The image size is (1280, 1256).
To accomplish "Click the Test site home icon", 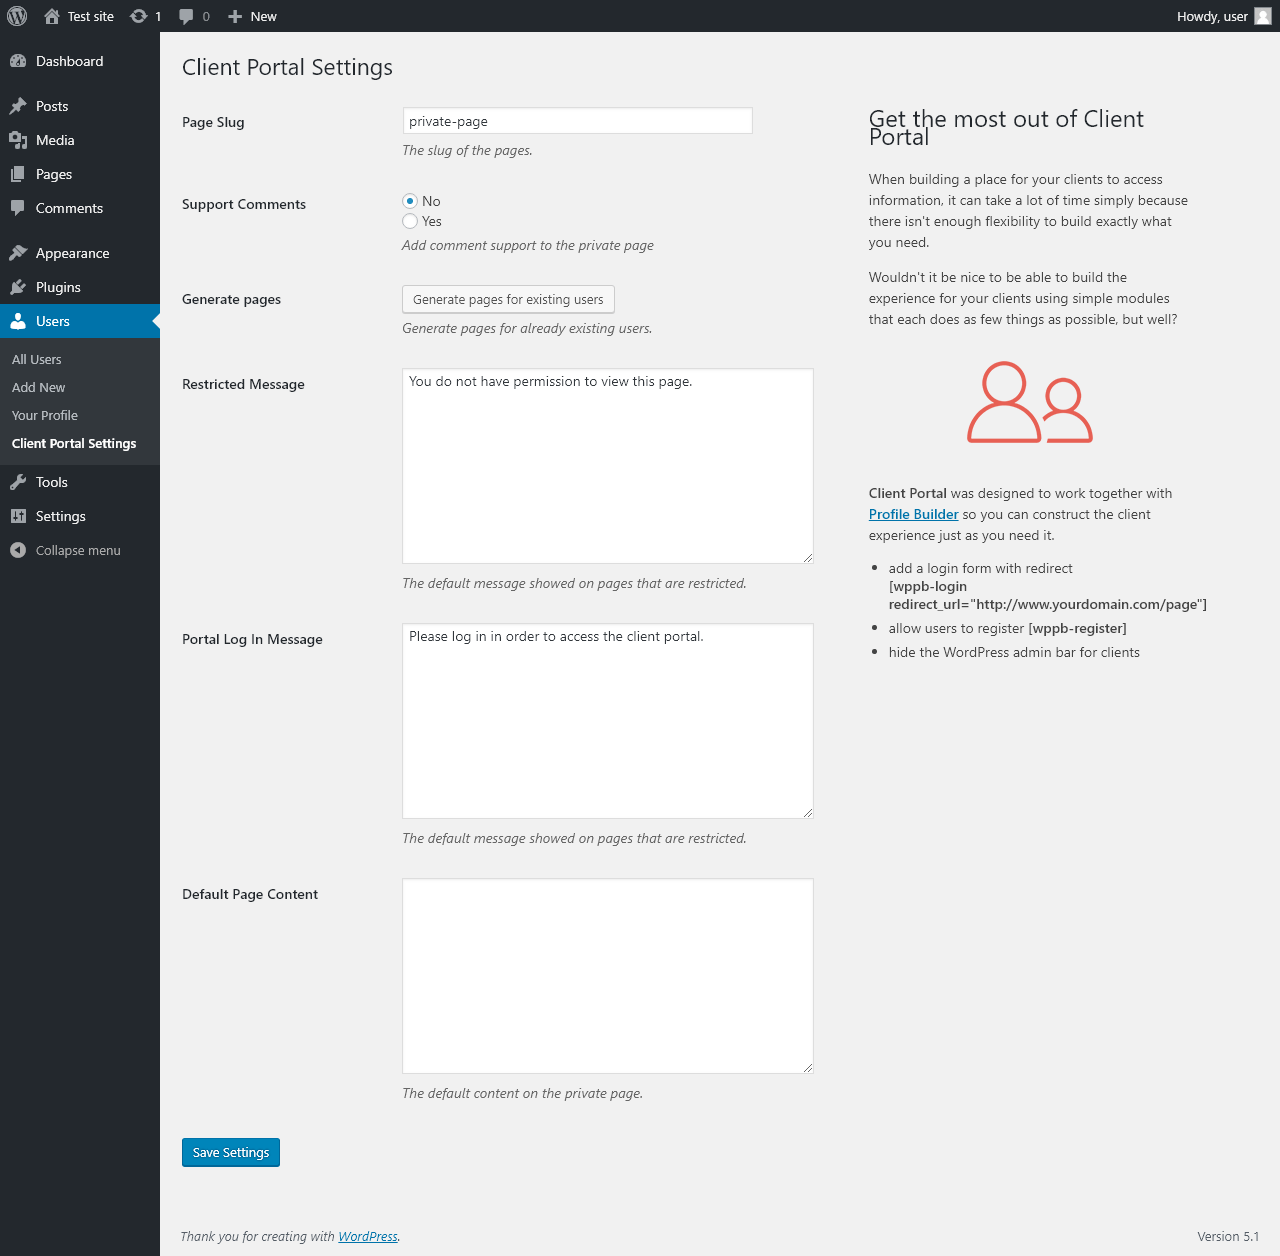I will point(52,16).
